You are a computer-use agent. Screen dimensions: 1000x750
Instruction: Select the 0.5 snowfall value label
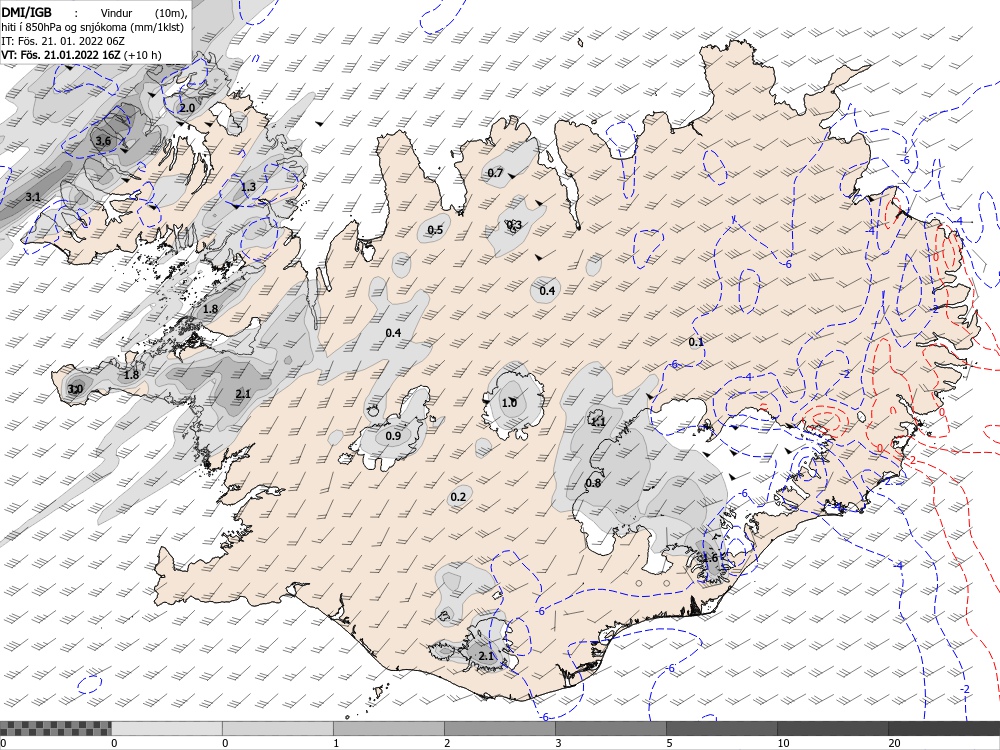(435, 230)
